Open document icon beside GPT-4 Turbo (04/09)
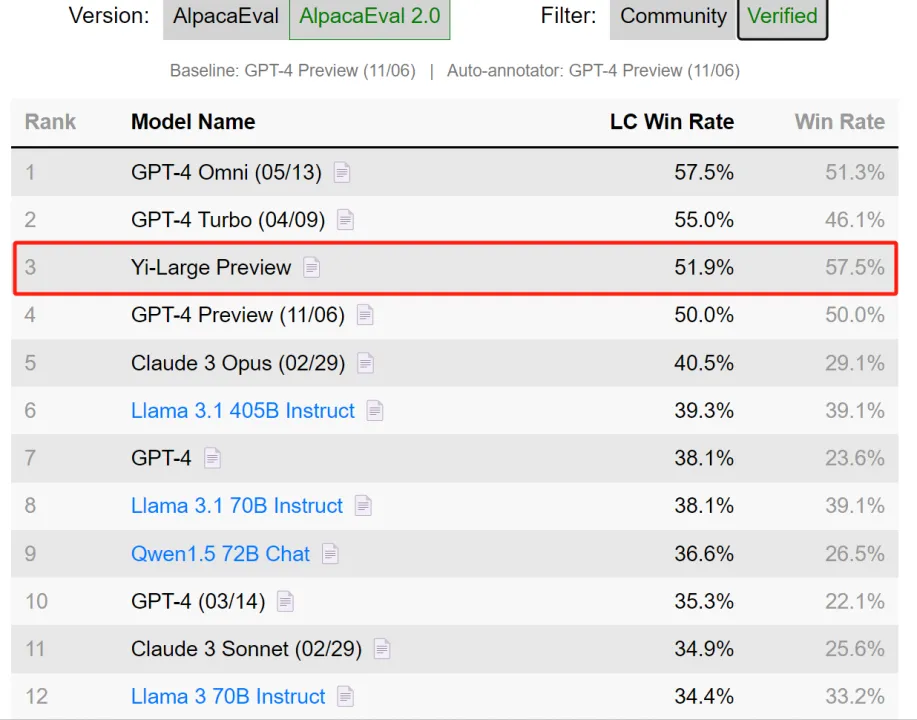Screen dimensions: 917x720 (x=345, y=220)
